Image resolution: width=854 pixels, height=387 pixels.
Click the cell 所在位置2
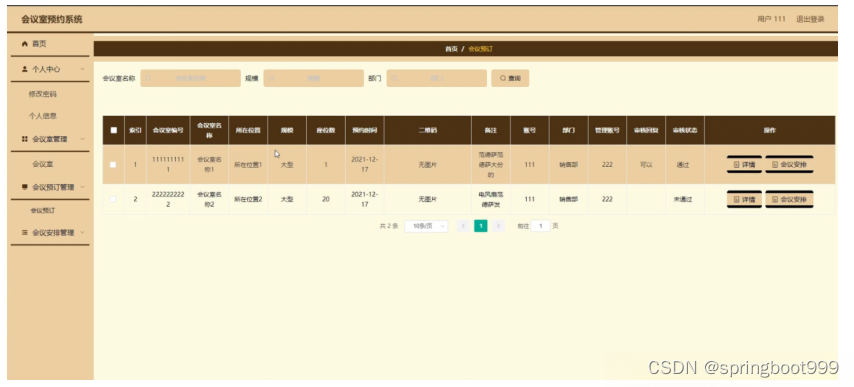(x=248, y=199)
